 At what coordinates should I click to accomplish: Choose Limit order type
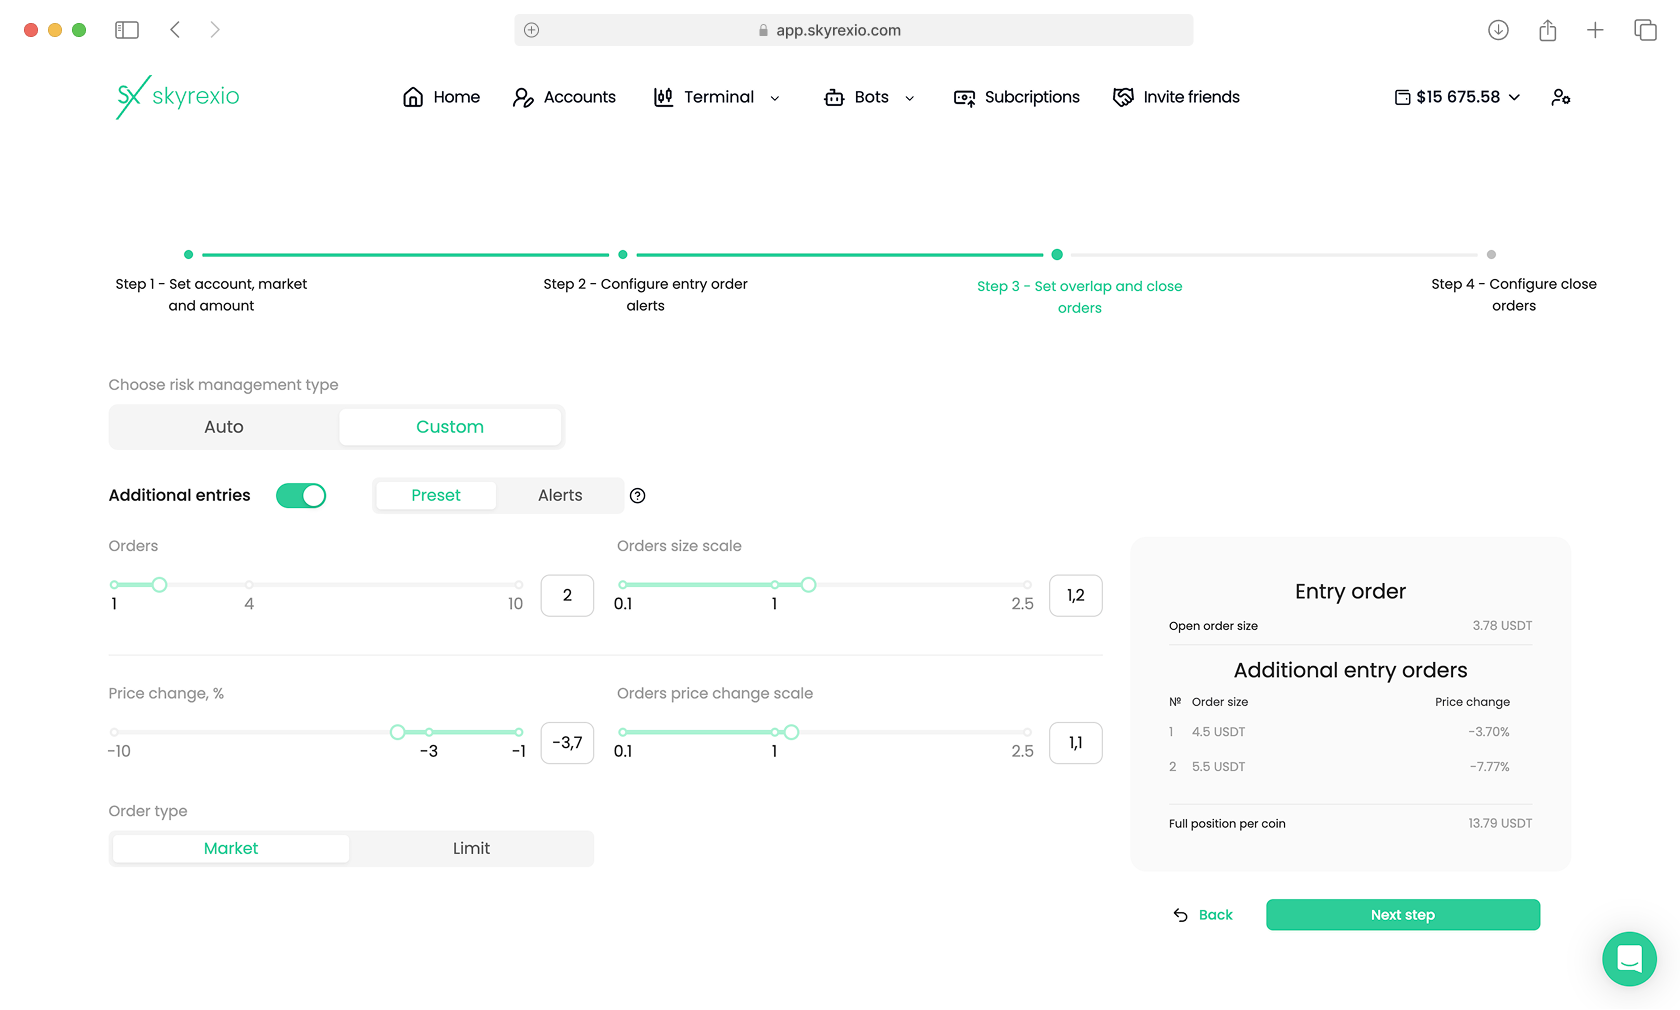tap(471, 849)
